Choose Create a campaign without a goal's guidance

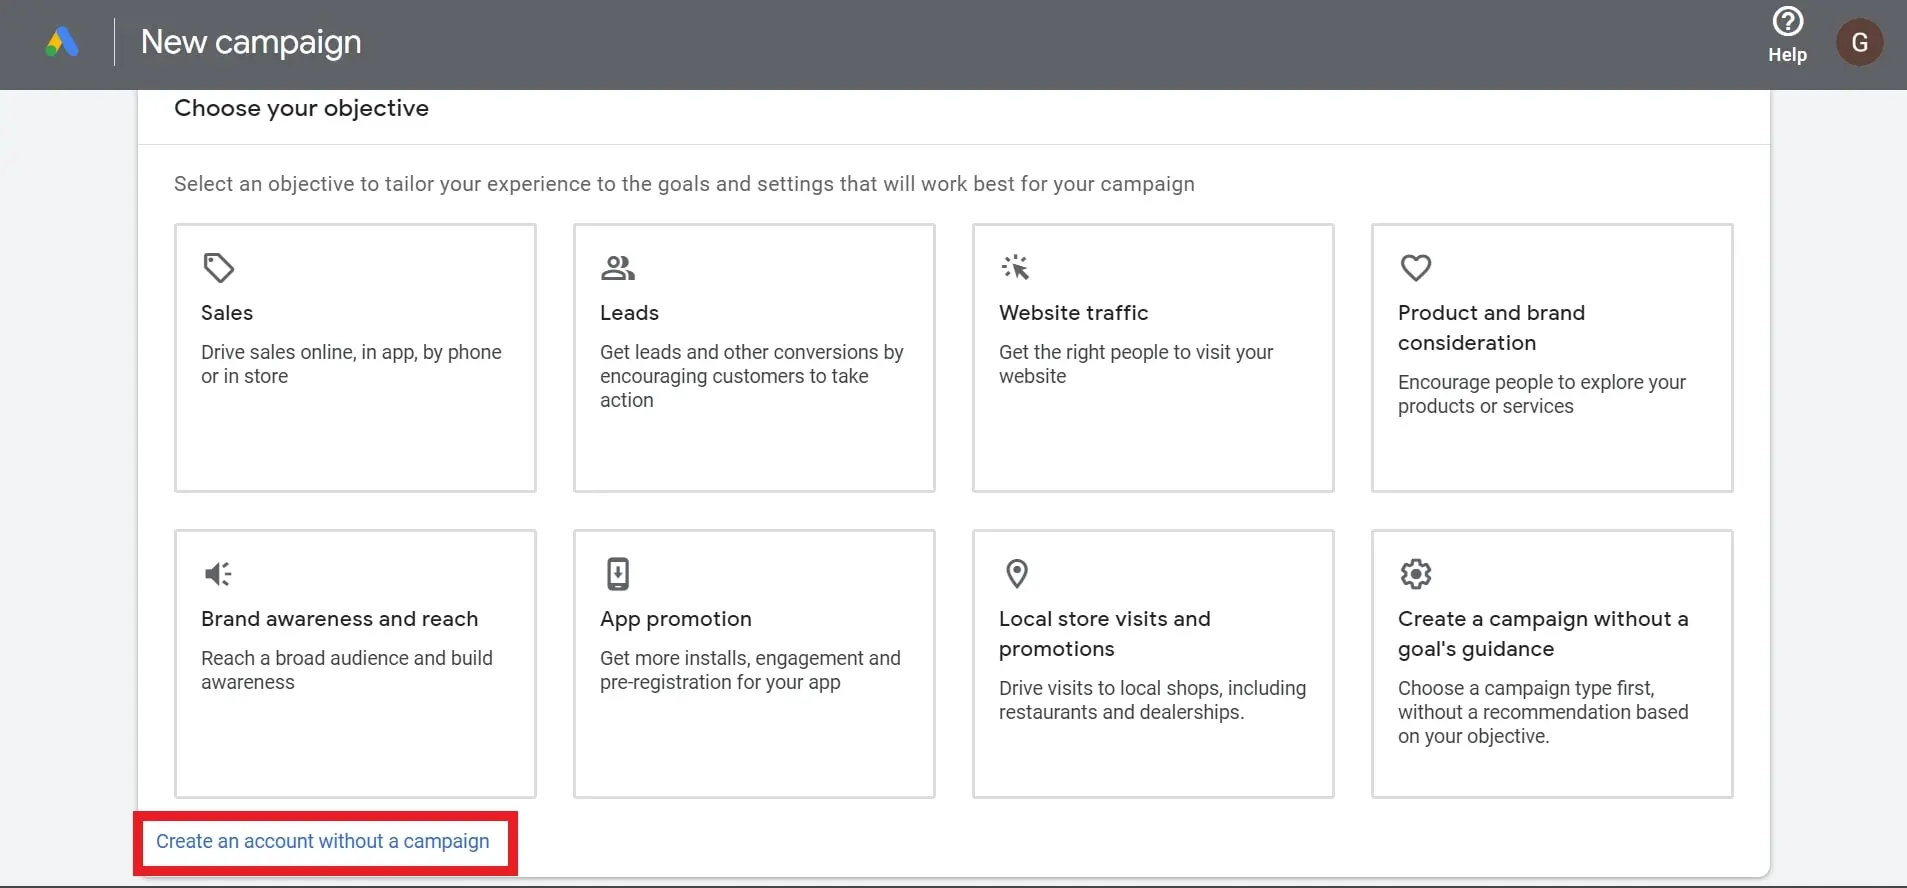[x=1542, y=633]
